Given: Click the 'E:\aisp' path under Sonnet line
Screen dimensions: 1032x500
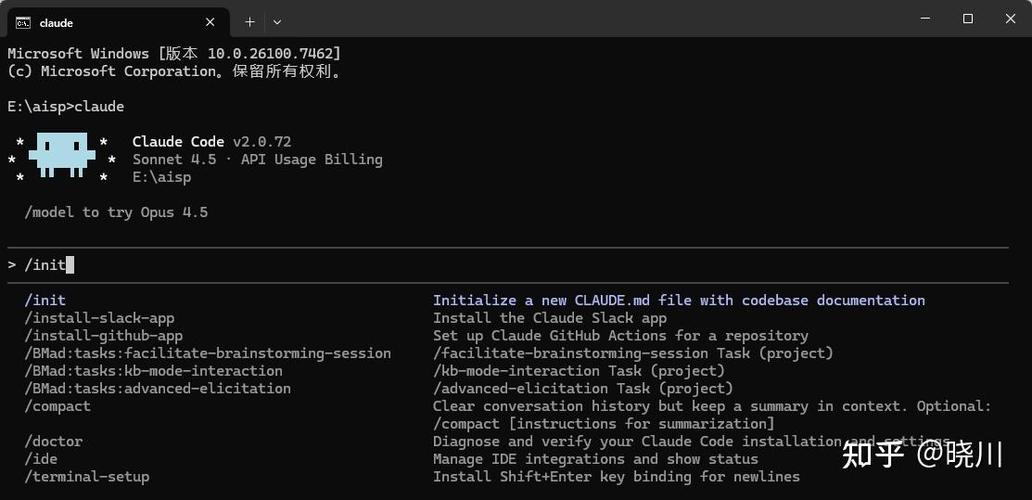Looking at the screenshot, I should tap(161, 177).
